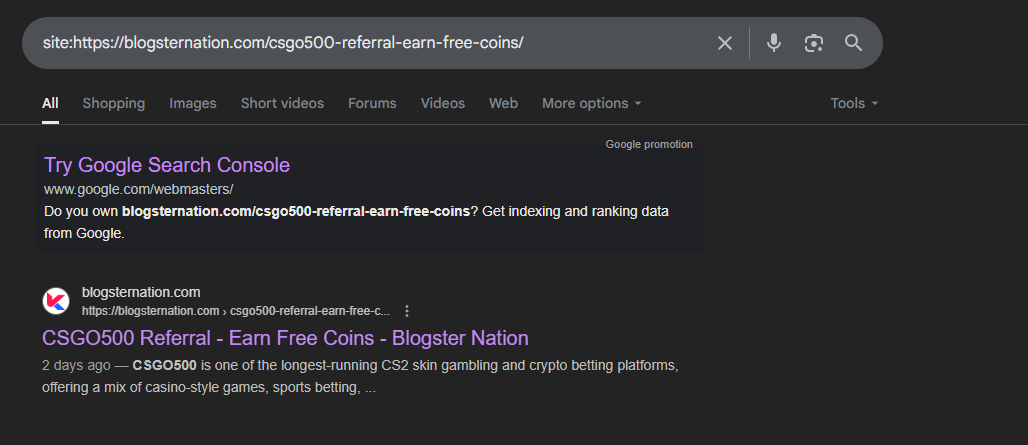Switch to the Web tab
The image size is (1028, 445).
point(504,104)
